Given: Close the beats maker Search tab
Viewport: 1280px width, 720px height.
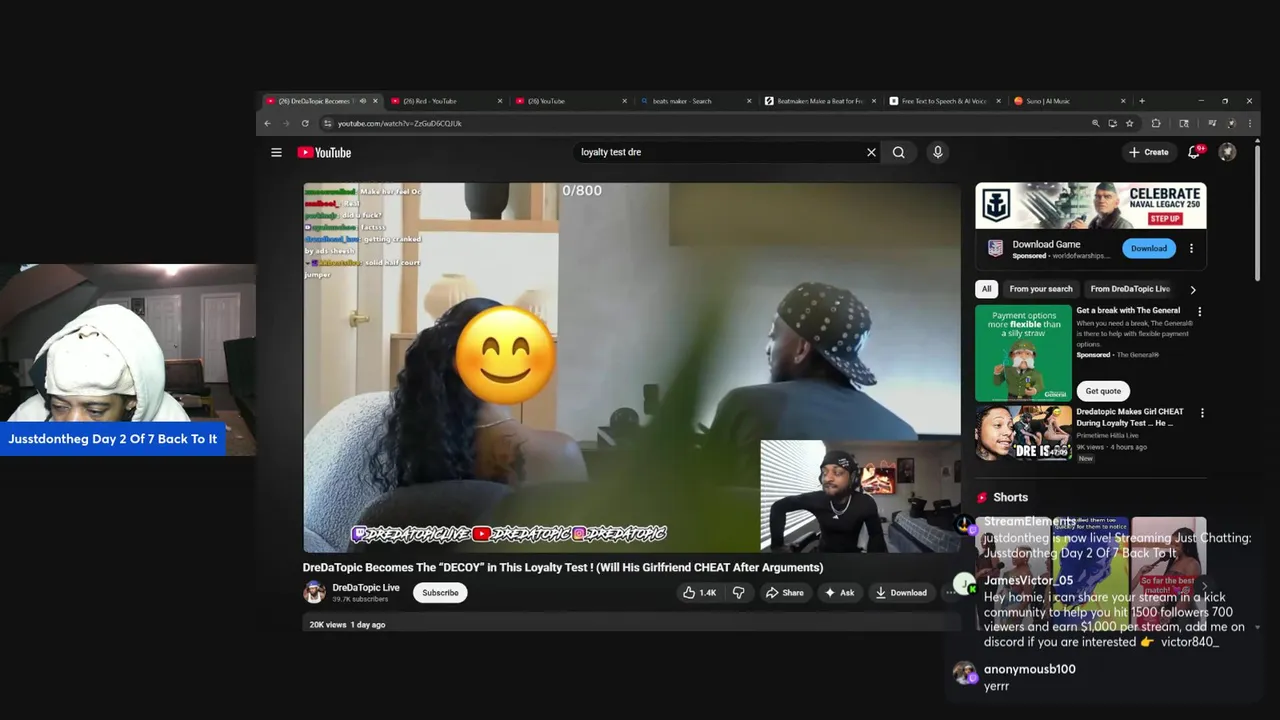Looking at the screenshot, I should (749, 101).
